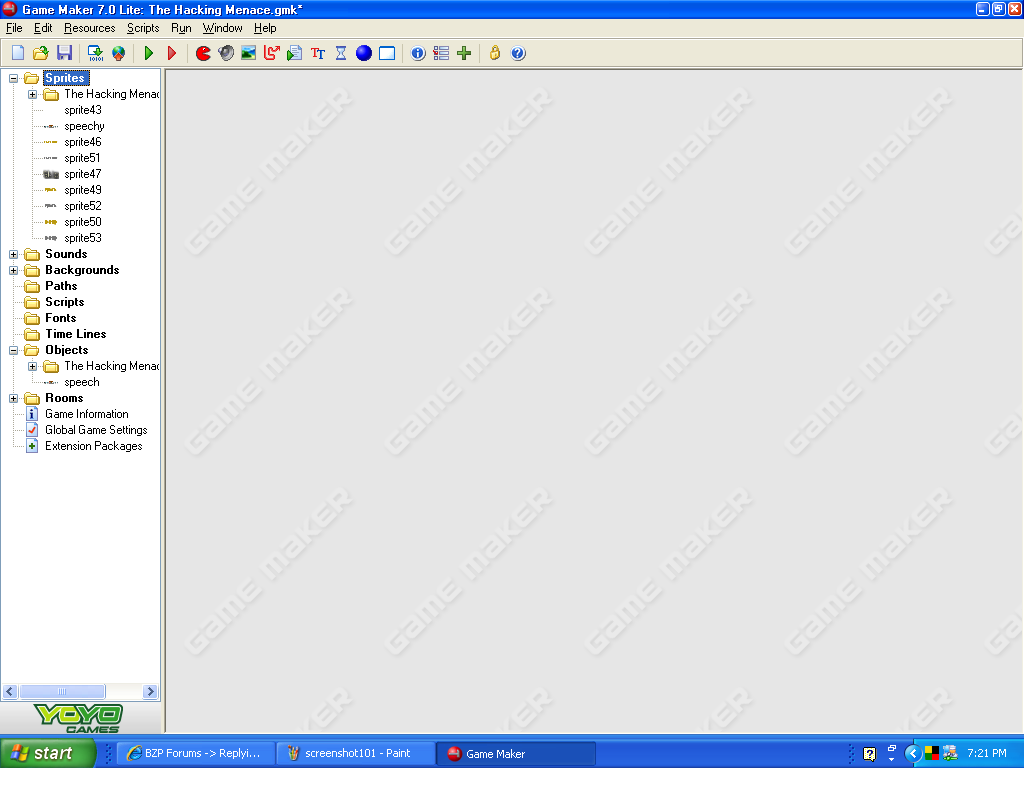The width and height of the screenshot is (1024, 795).
Task: Select sprite52 in the tree
Action: click(x=83, y=206)
